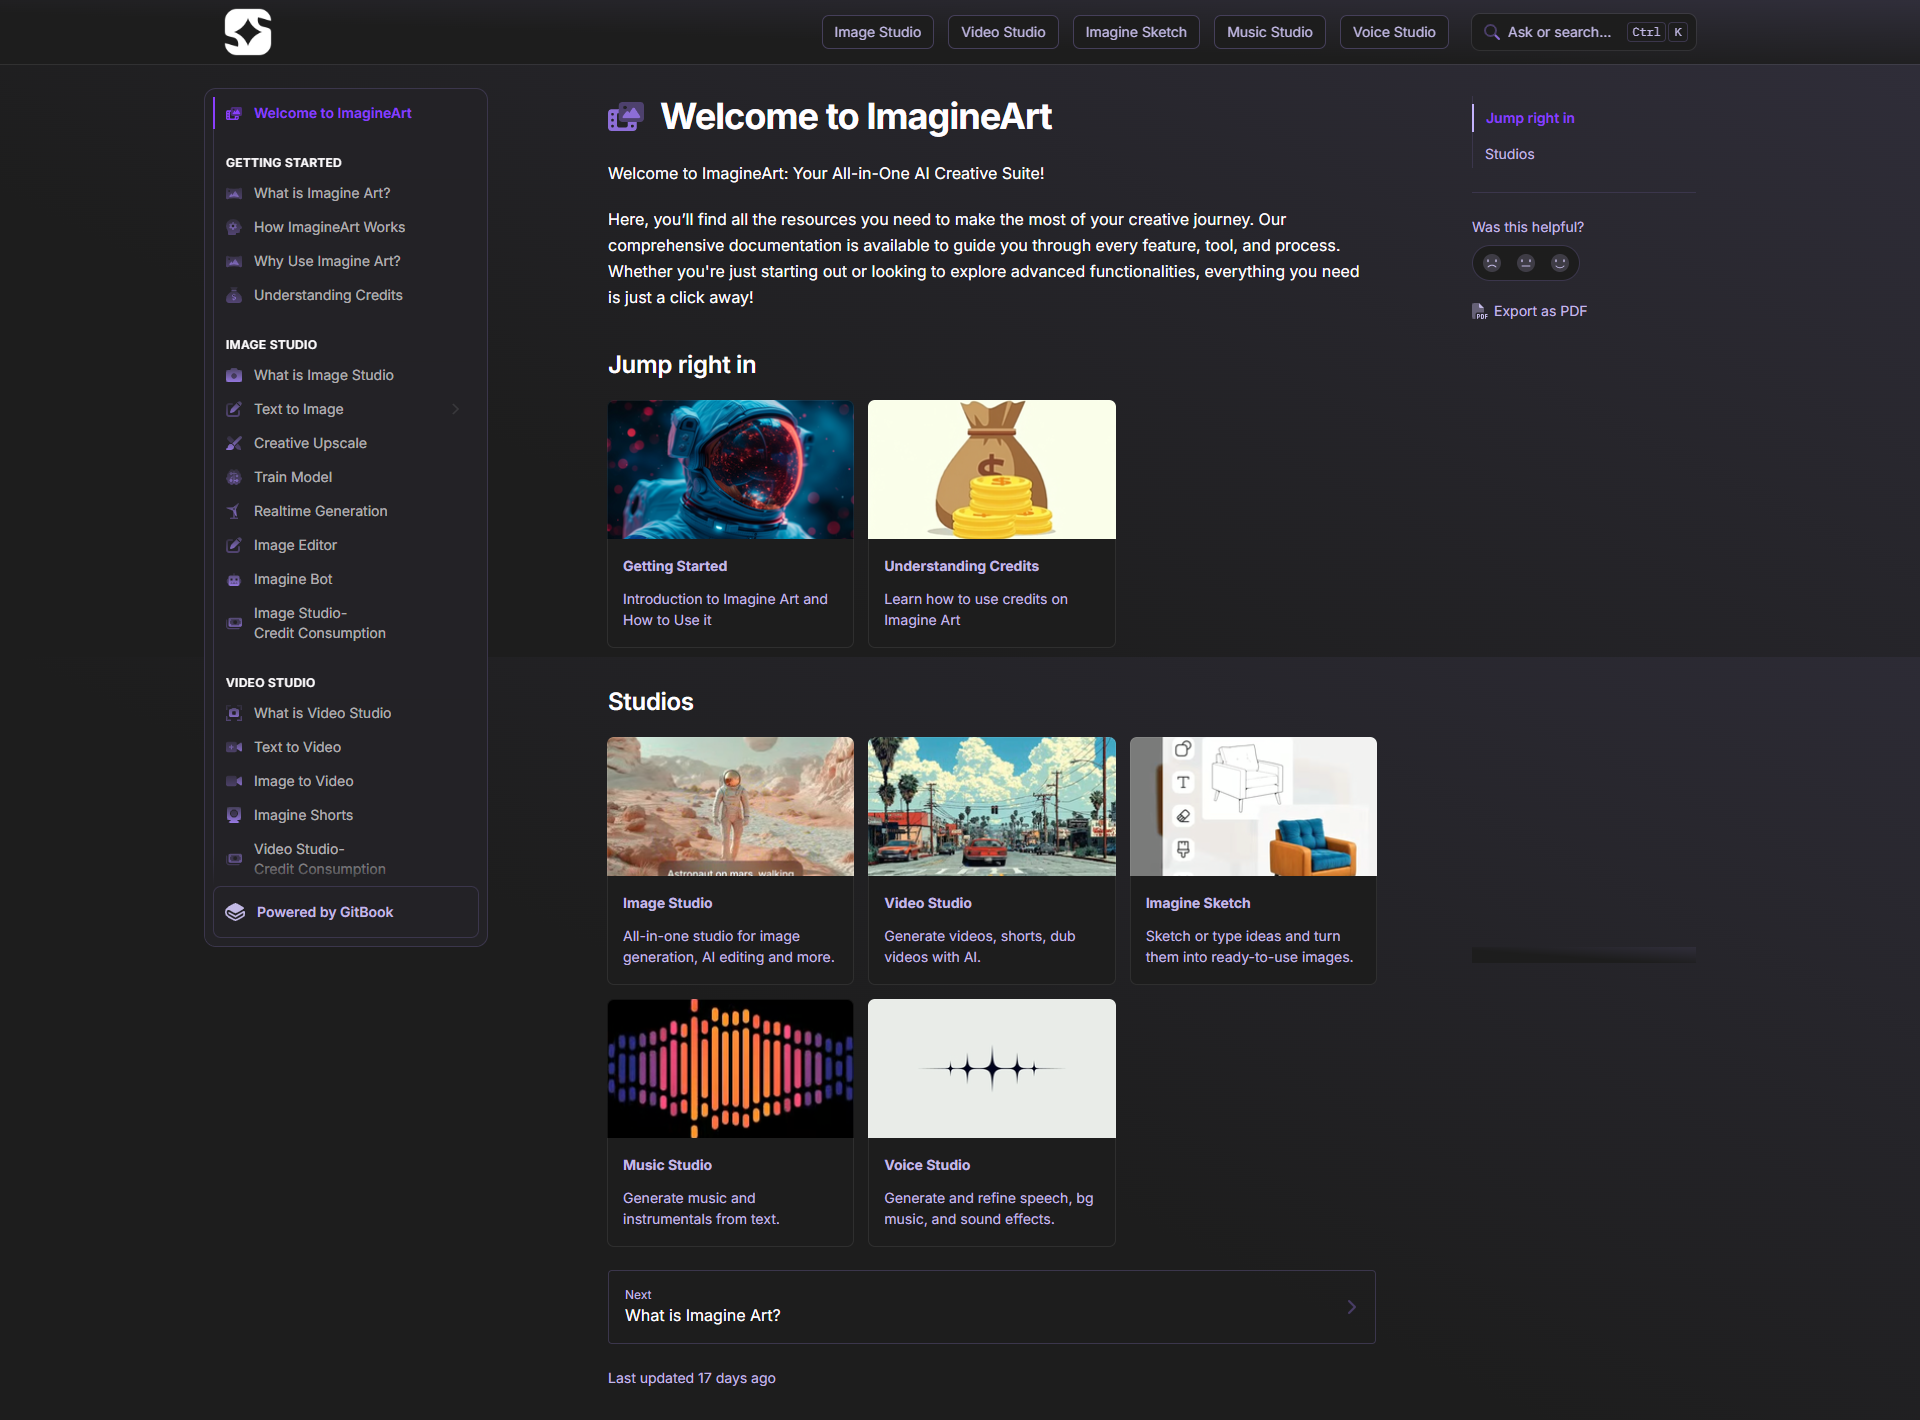Click 'Imagine Sketch' card title text

coord(1198,903)
